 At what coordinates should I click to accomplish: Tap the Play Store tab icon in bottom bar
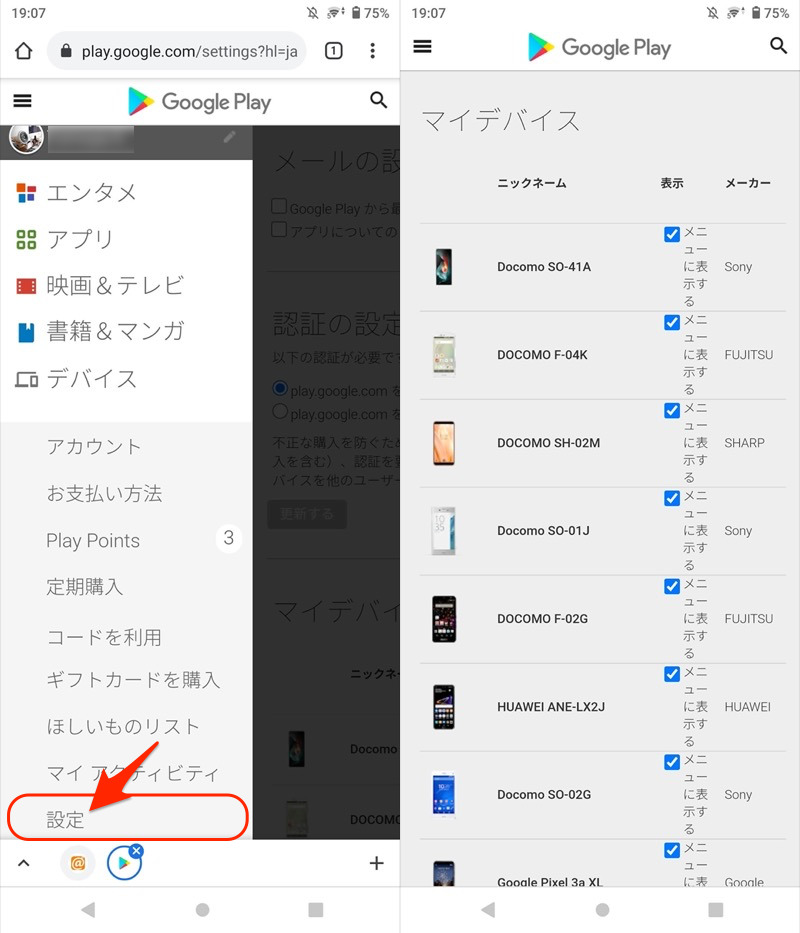click(x=124, y=862)
